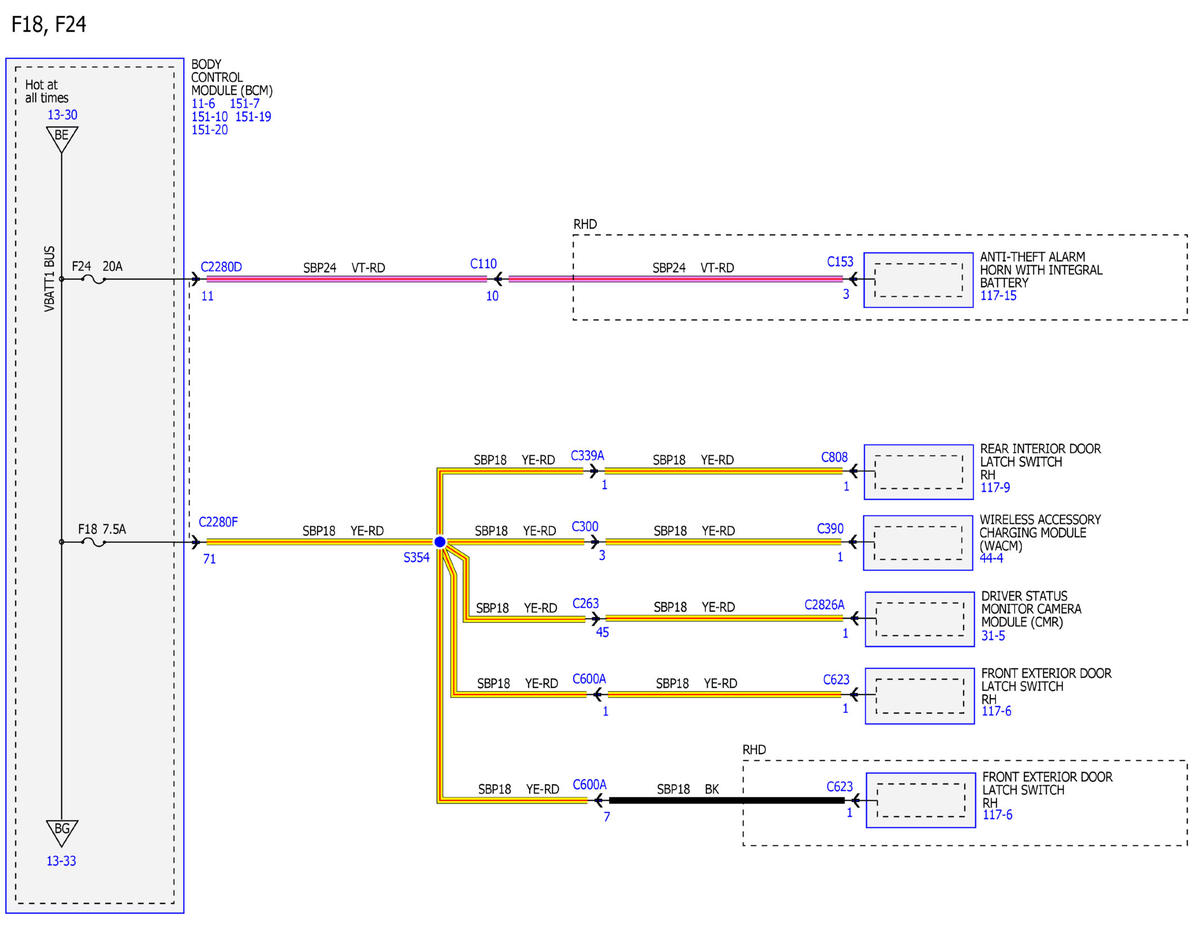
Task: Open the 117-15 reference link
Action: pos(998,296)
